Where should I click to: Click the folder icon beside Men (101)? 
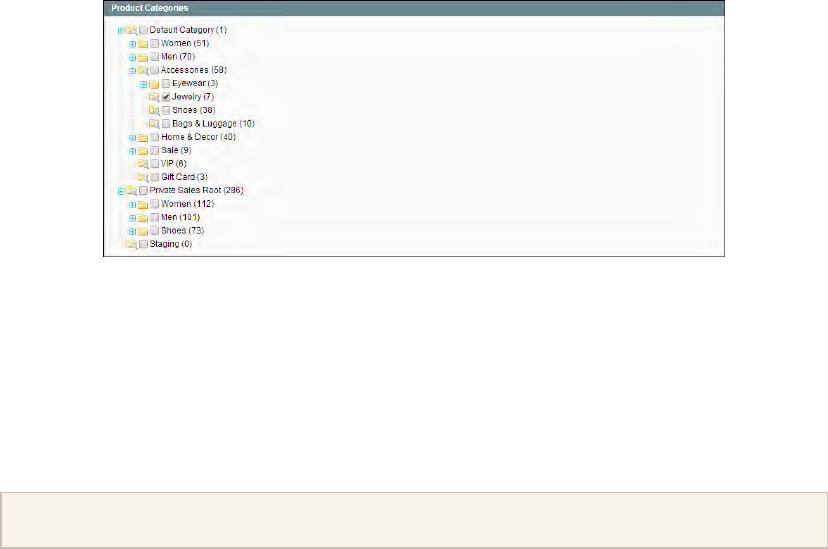[x=143, y=217]
